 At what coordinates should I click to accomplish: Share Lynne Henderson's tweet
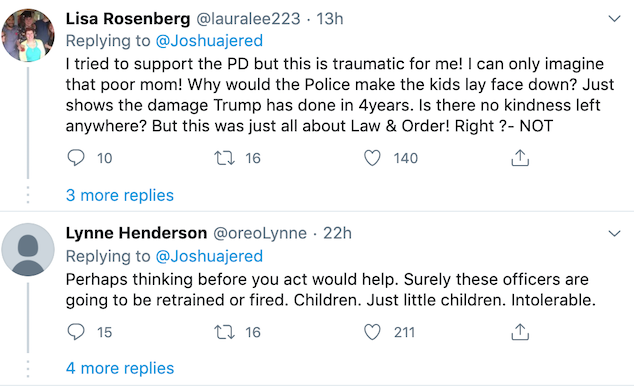[520, 332]
